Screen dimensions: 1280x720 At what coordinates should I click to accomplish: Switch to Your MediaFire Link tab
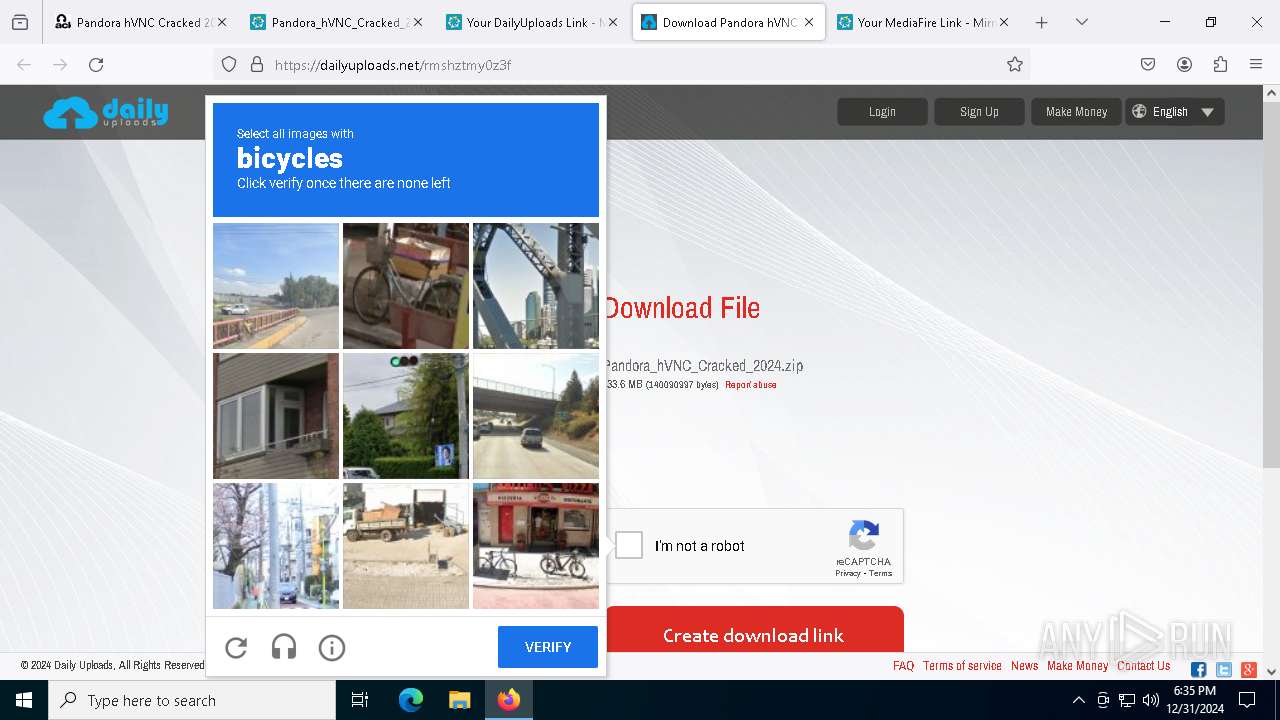923,22
